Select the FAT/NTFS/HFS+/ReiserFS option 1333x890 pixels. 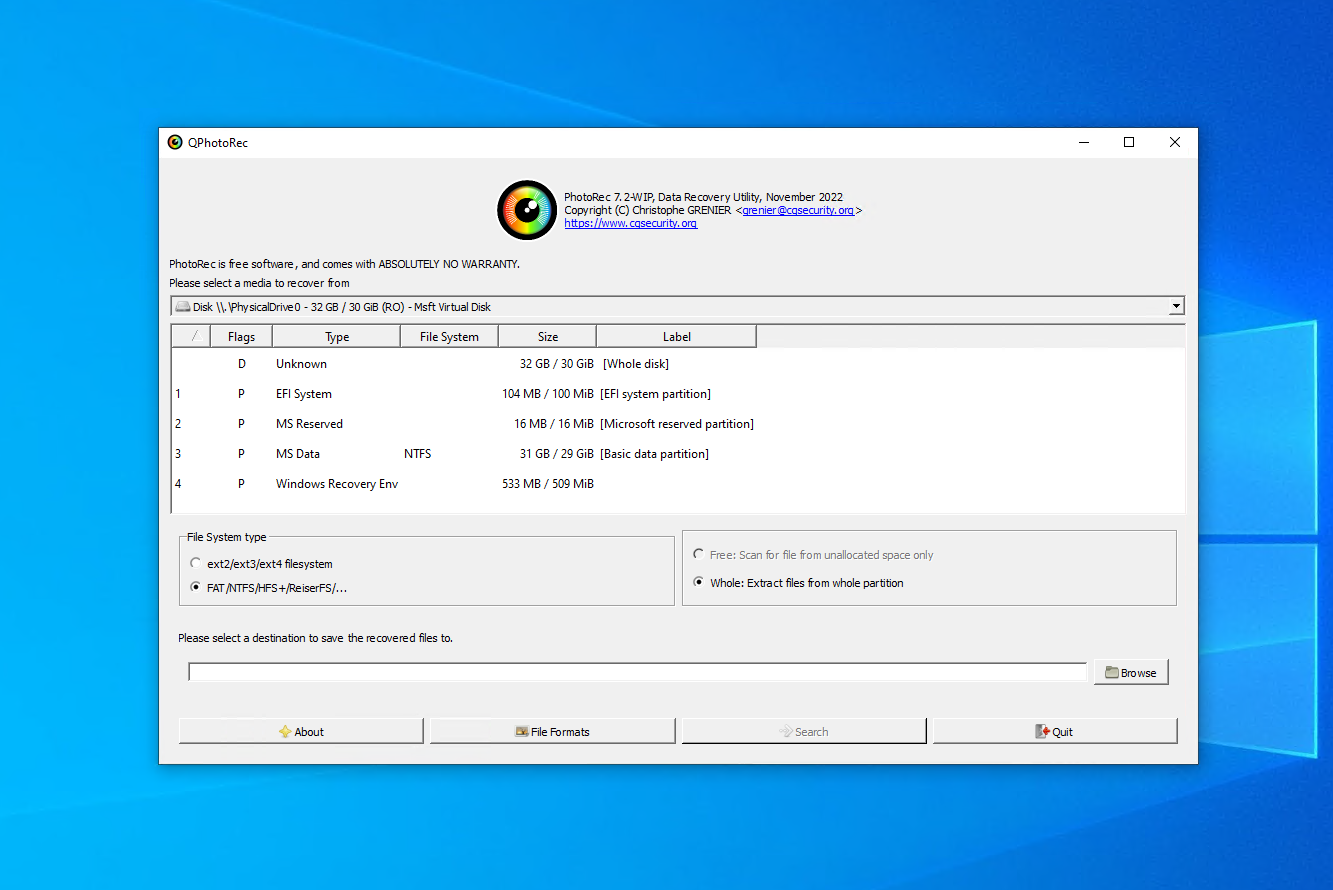pyautogui.click(x=196, y=587)
